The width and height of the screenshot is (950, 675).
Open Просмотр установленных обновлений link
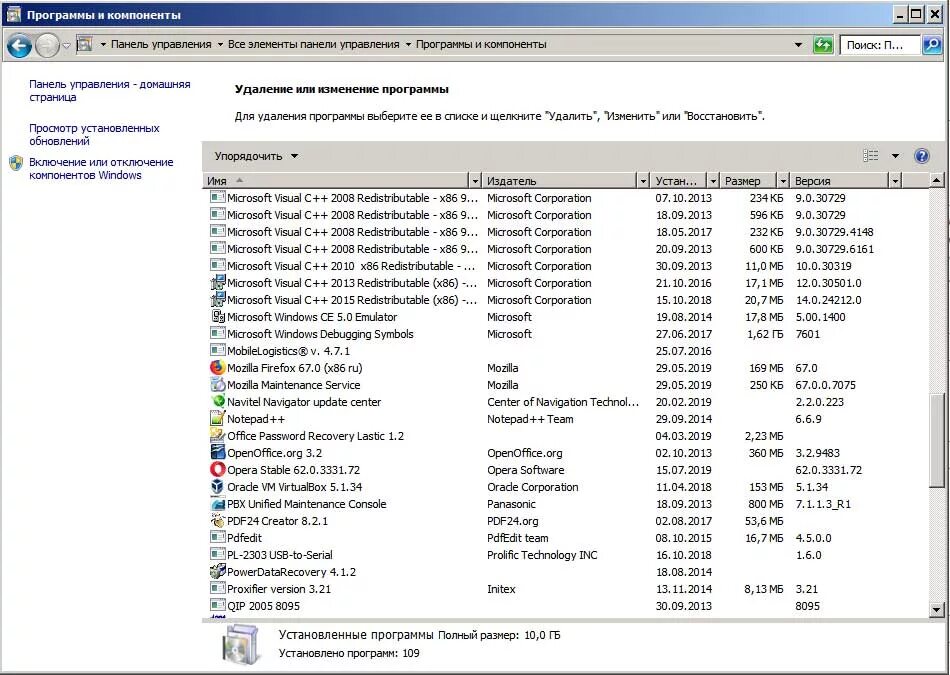pos(95,135)
